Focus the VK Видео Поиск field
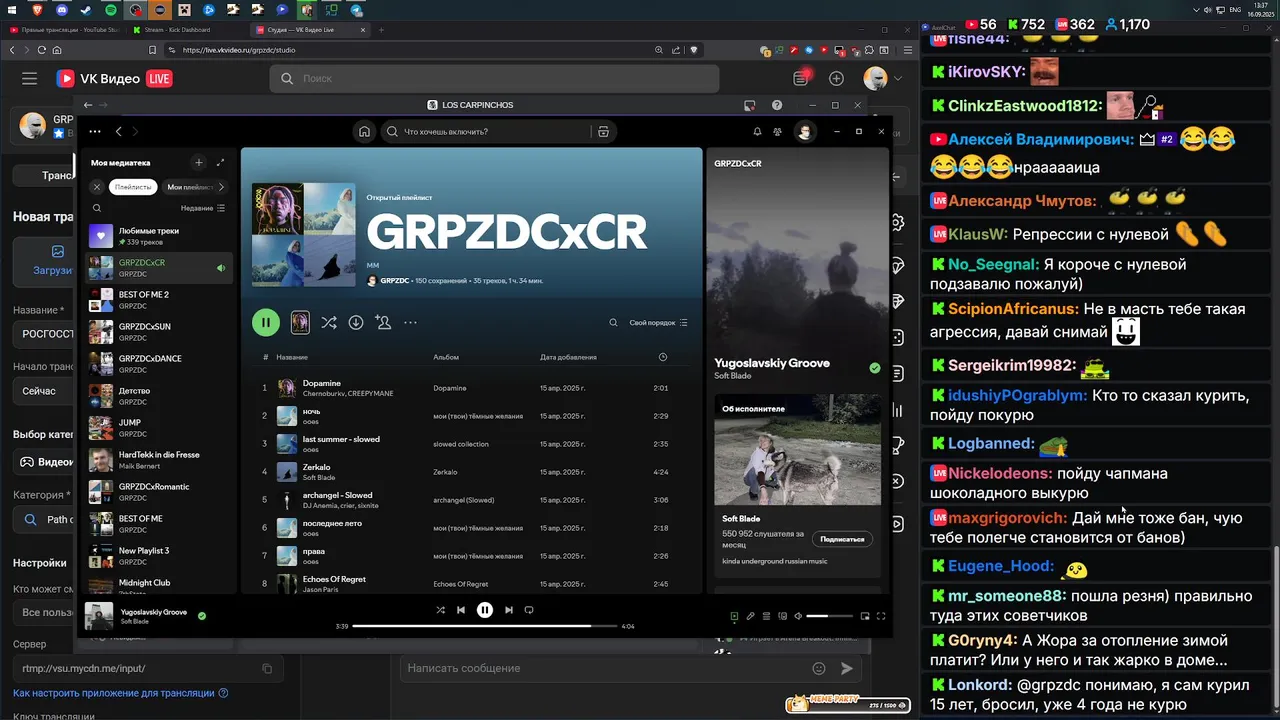This screenshot has height=720, width=1280. click(495, 78)
